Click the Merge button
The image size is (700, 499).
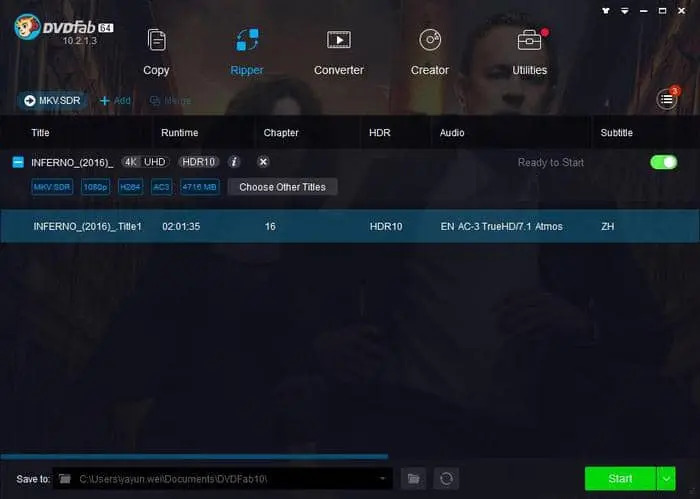171,101
